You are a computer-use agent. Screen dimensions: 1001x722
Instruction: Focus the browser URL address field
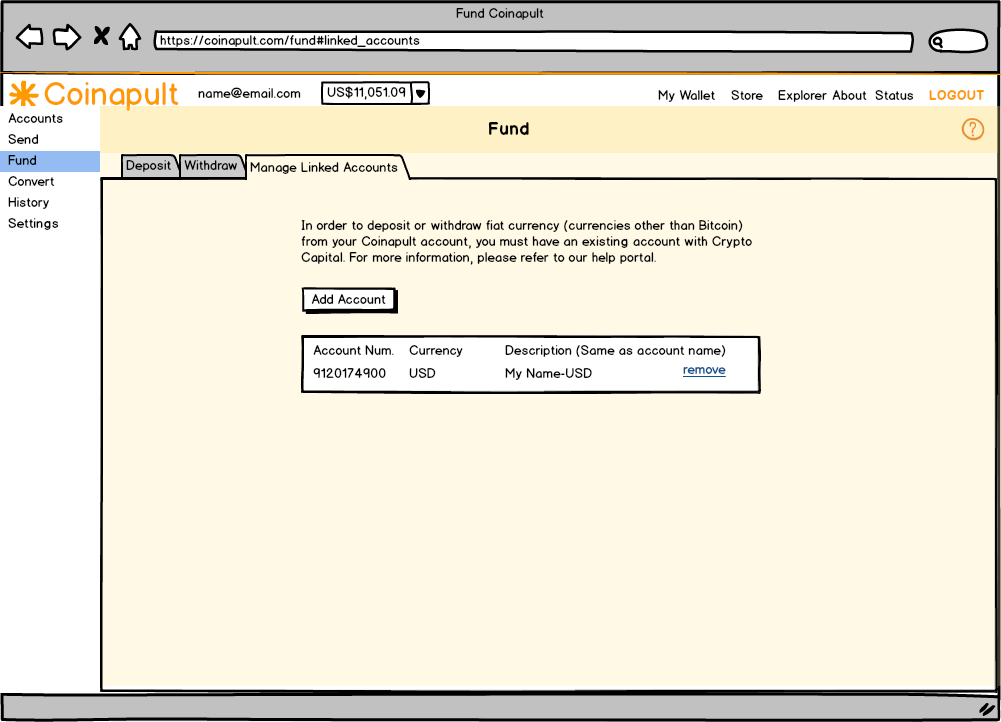[532, 42]
